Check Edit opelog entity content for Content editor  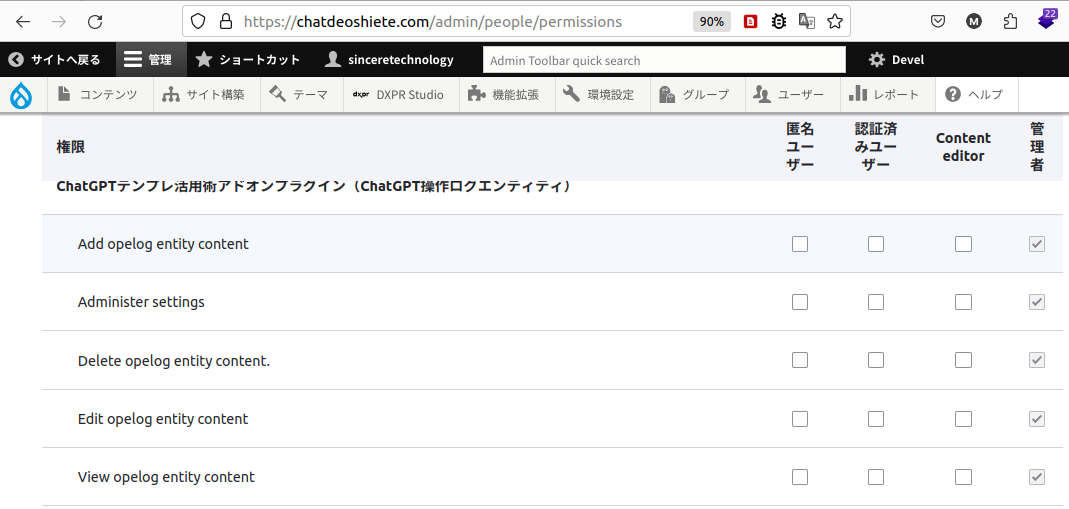(x=963, y=418)
